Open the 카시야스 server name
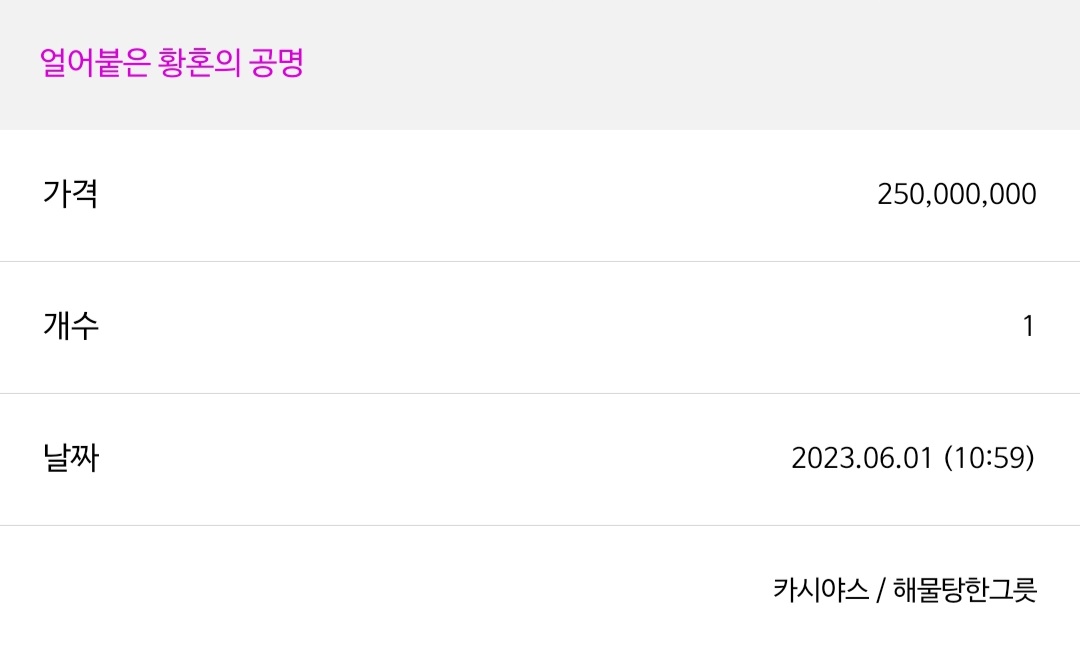This screenshot has height=671, width=1080. [x=821, y=590]
